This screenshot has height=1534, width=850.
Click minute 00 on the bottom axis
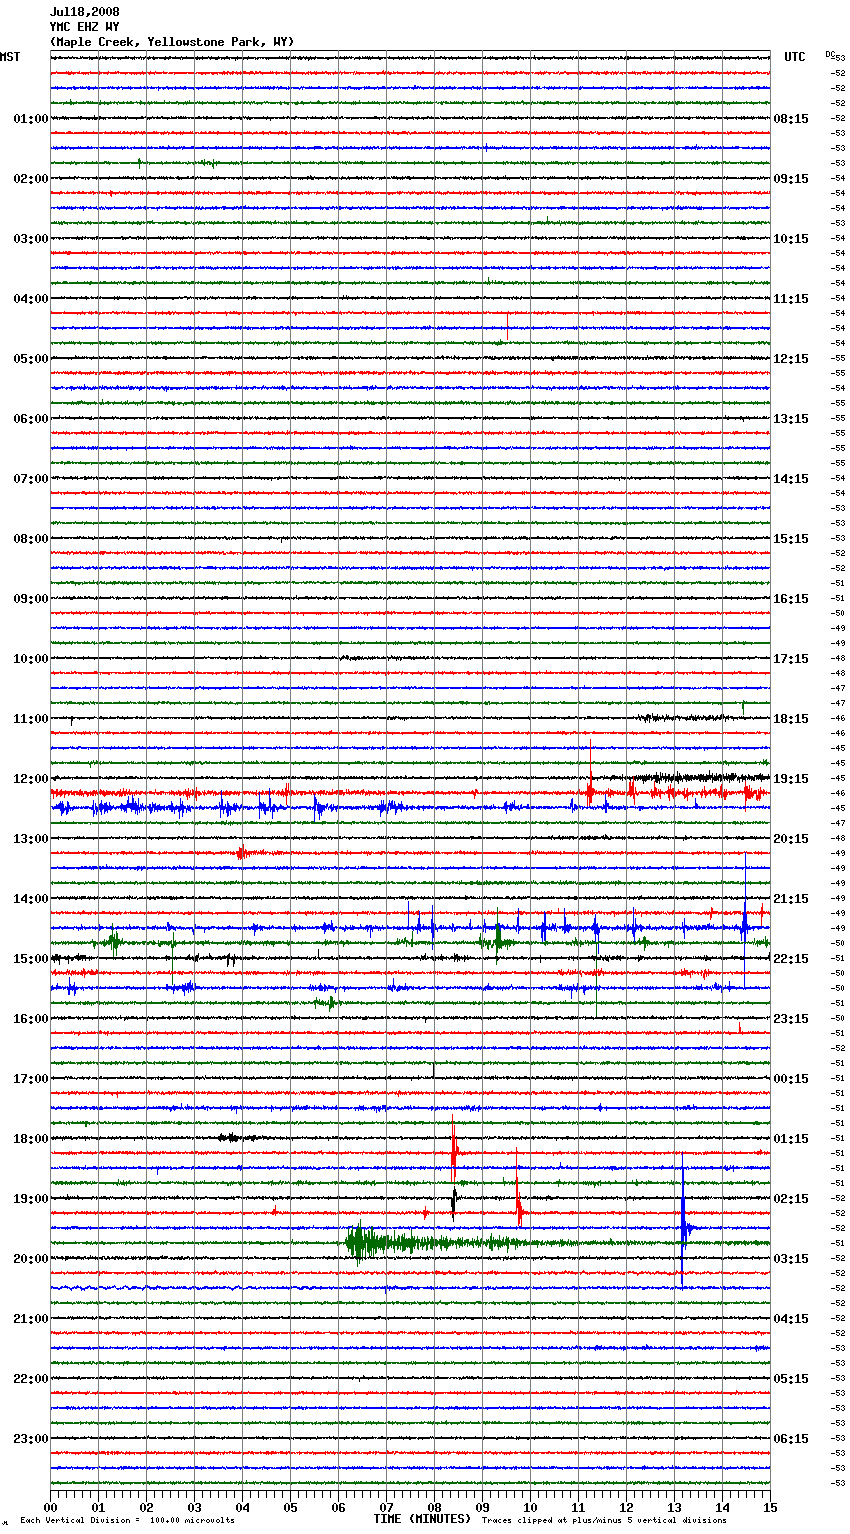coord(50,1507)
